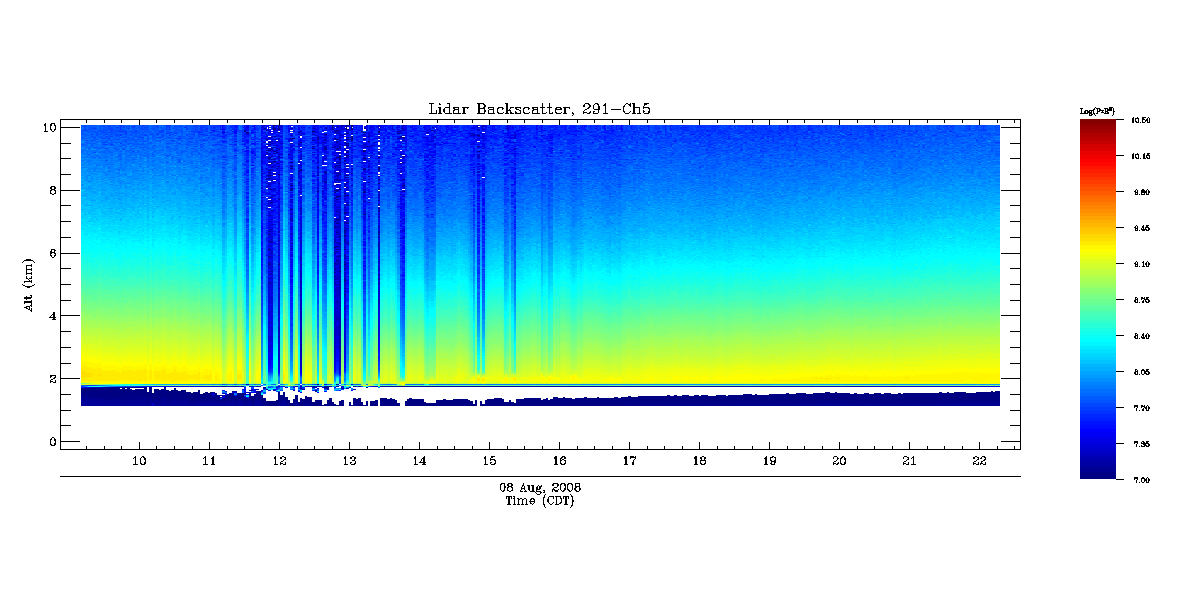Click the colorbar value '8.40'

[1141, 336]
